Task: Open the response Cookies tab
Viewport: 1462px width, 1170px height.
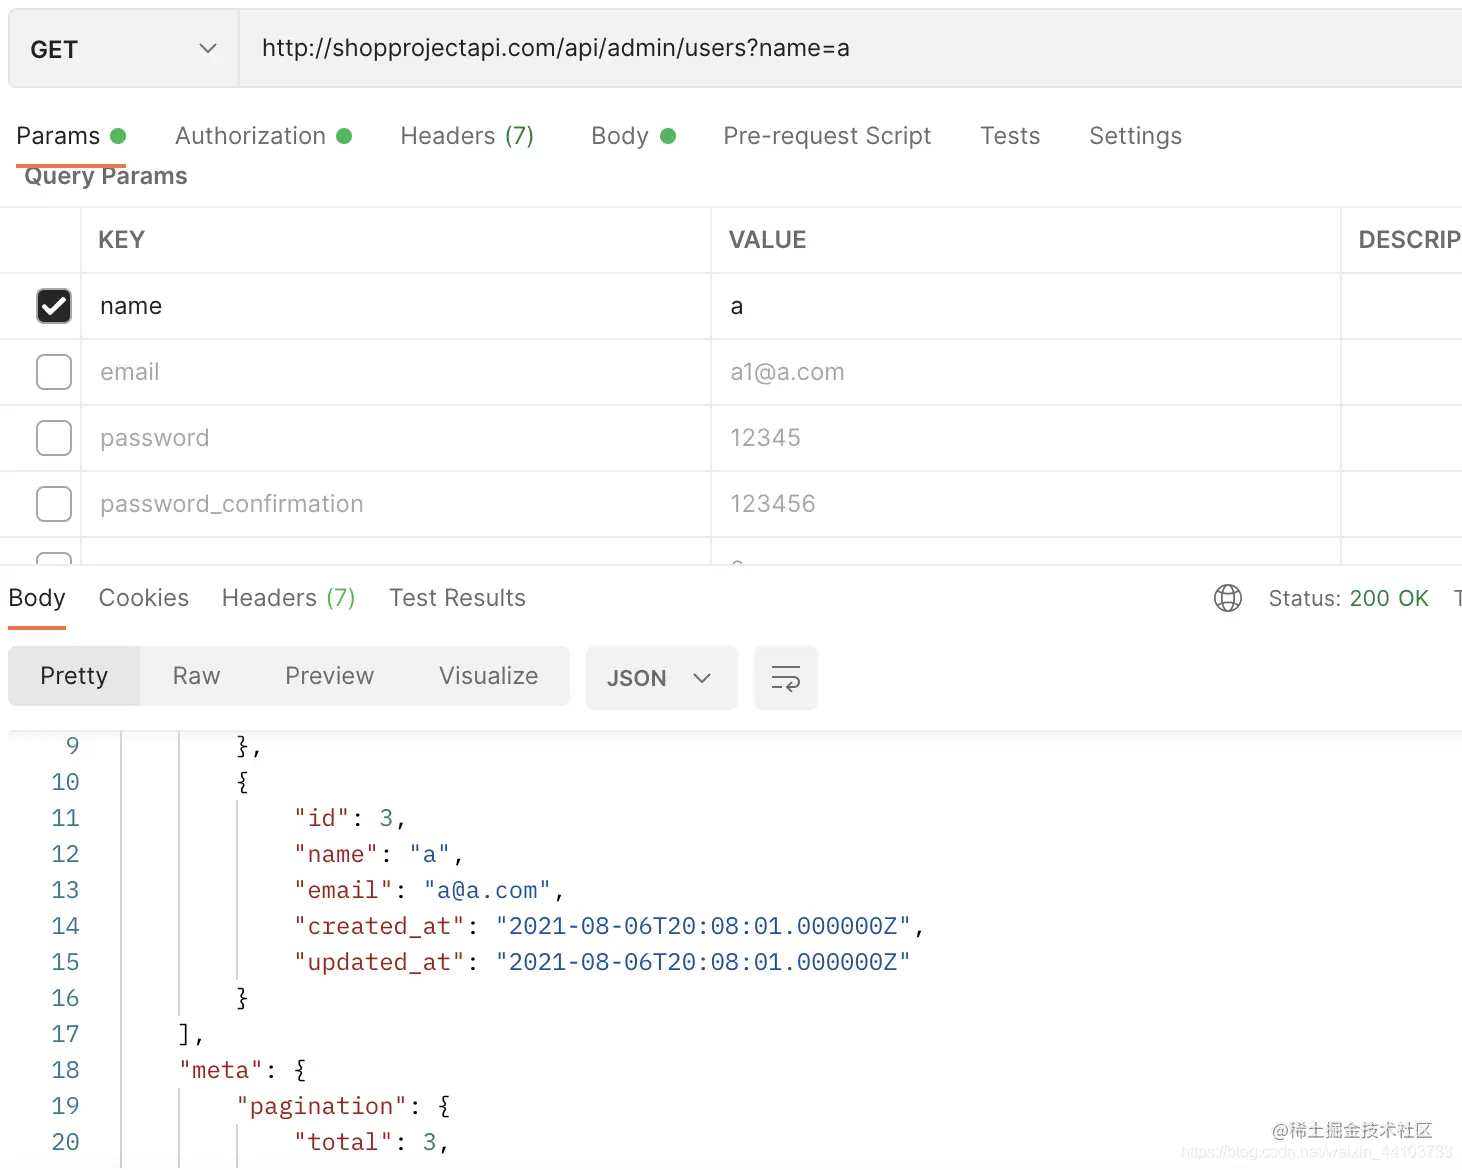Action: click(144, 598)
